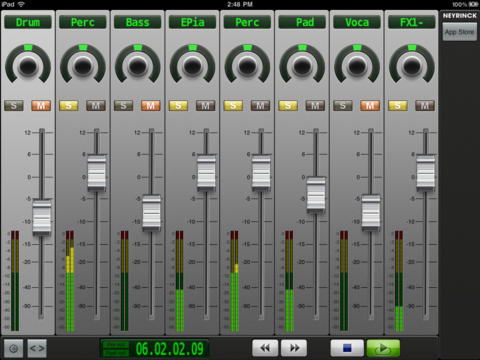Select the Pad track name label
480x360 pixels.
302,22
